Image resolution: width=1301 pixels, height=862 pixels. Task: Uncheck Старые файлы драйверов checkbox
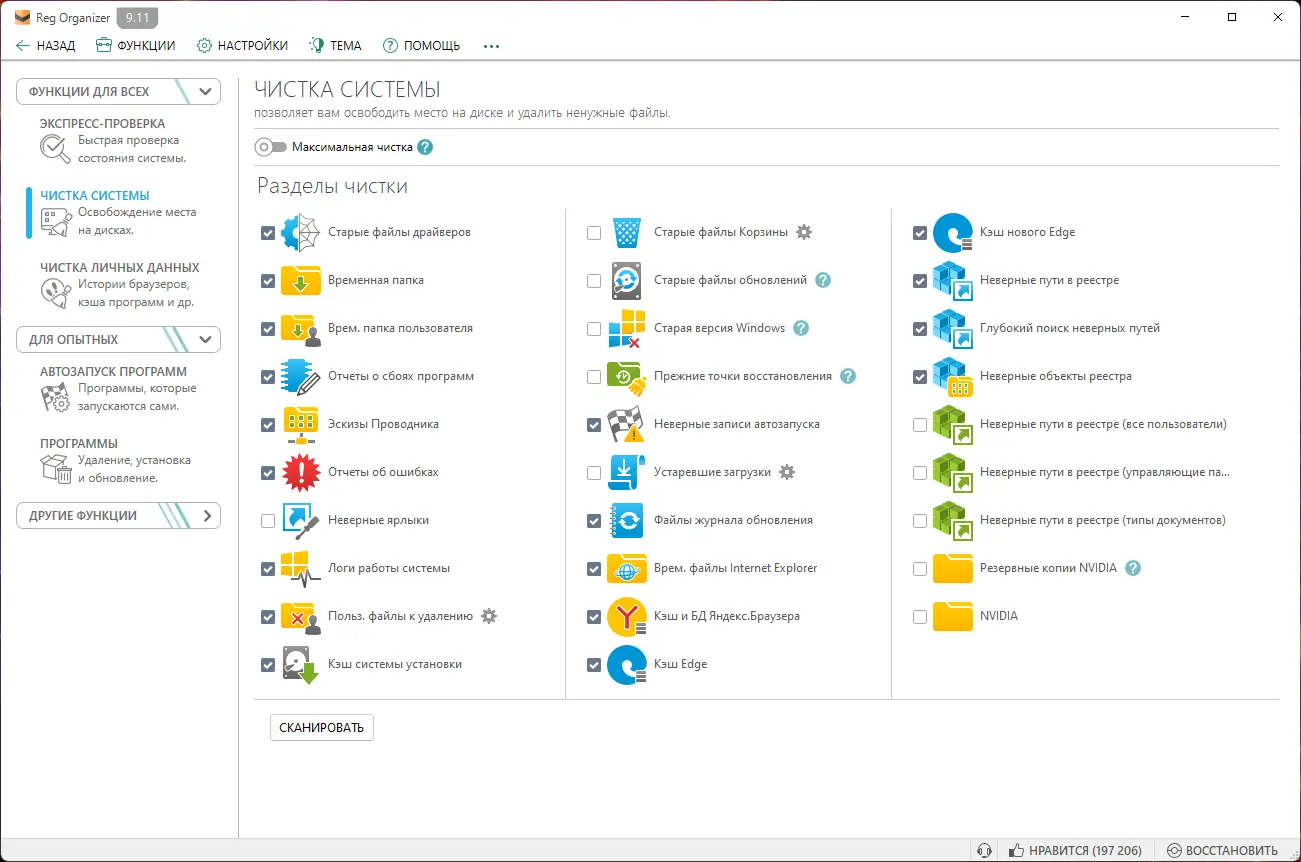pos(268,233)
